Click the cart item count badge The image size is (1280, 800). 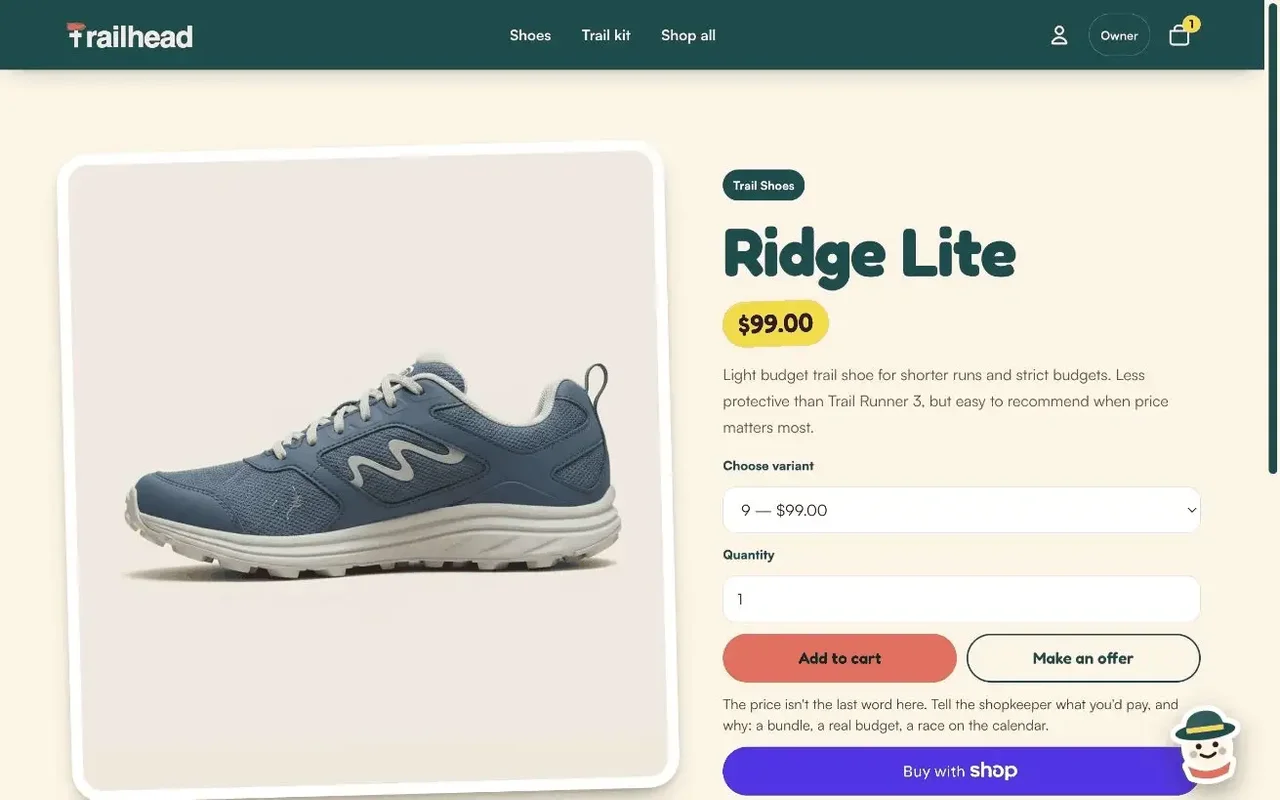pos(1191,24)
